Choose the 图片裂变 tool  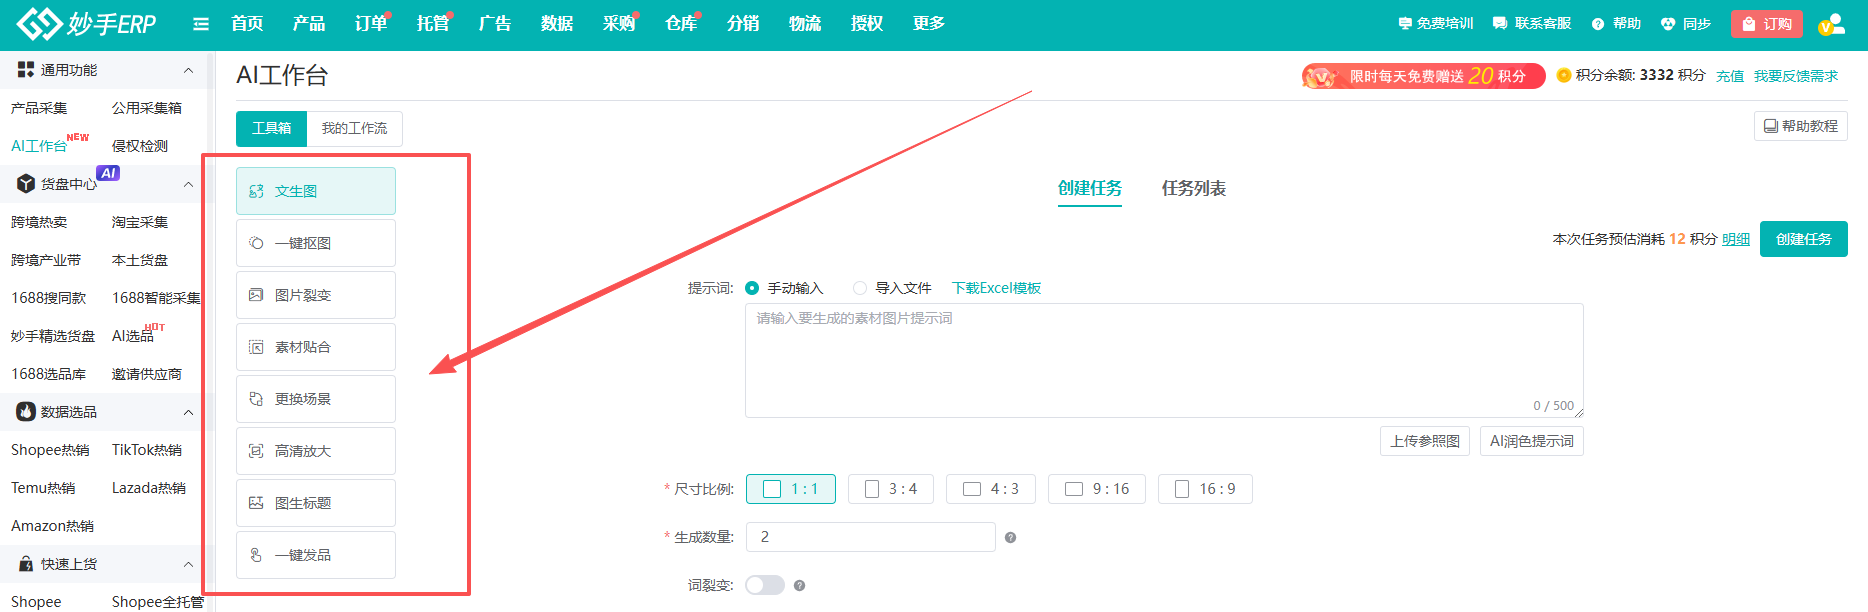(316, 295)
